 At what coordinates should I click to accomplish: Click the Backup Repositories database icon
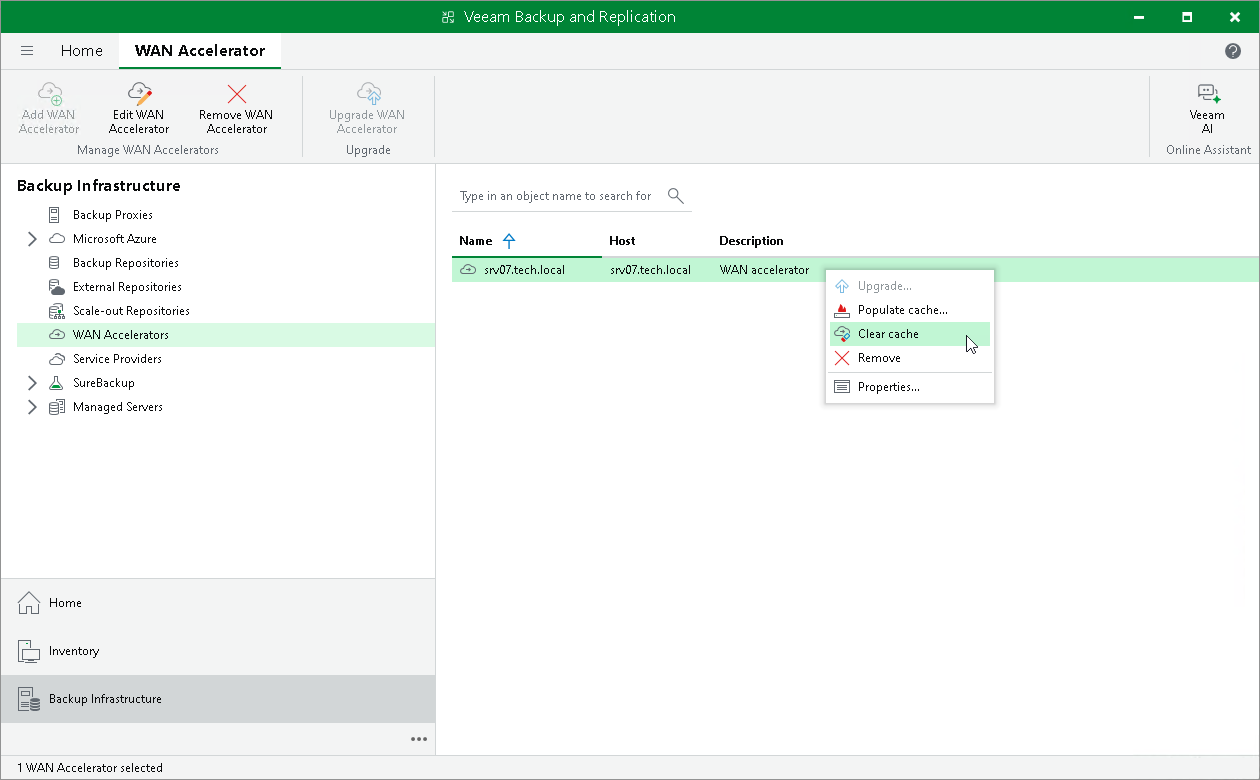point(55,263)
